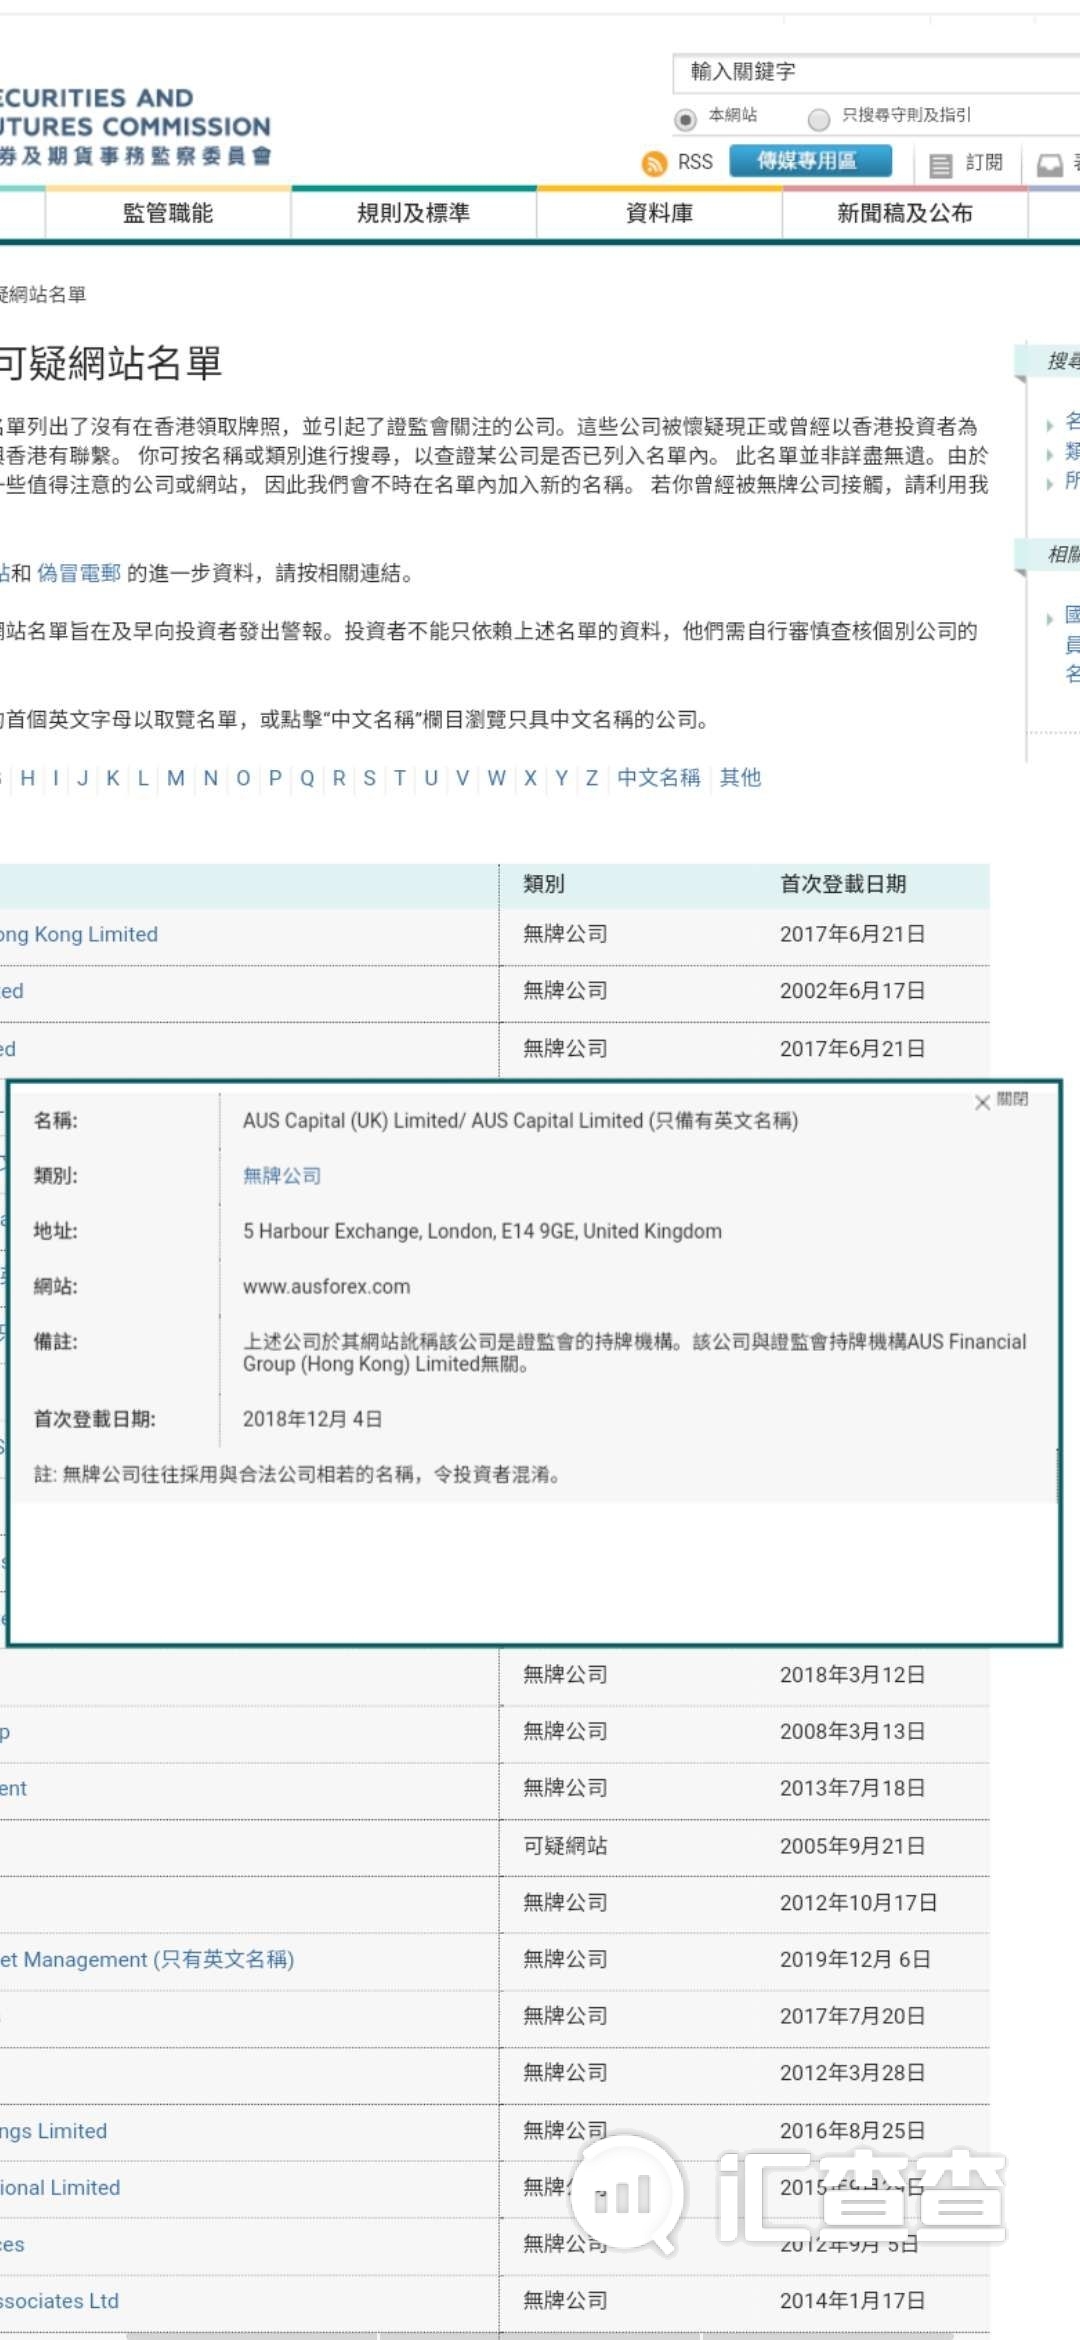The width and height of the screenshot is (1080, 2340).
Task: Click the 2013年7月18日 date cell
Action: pyautogui.click(x=852, y=1788)
